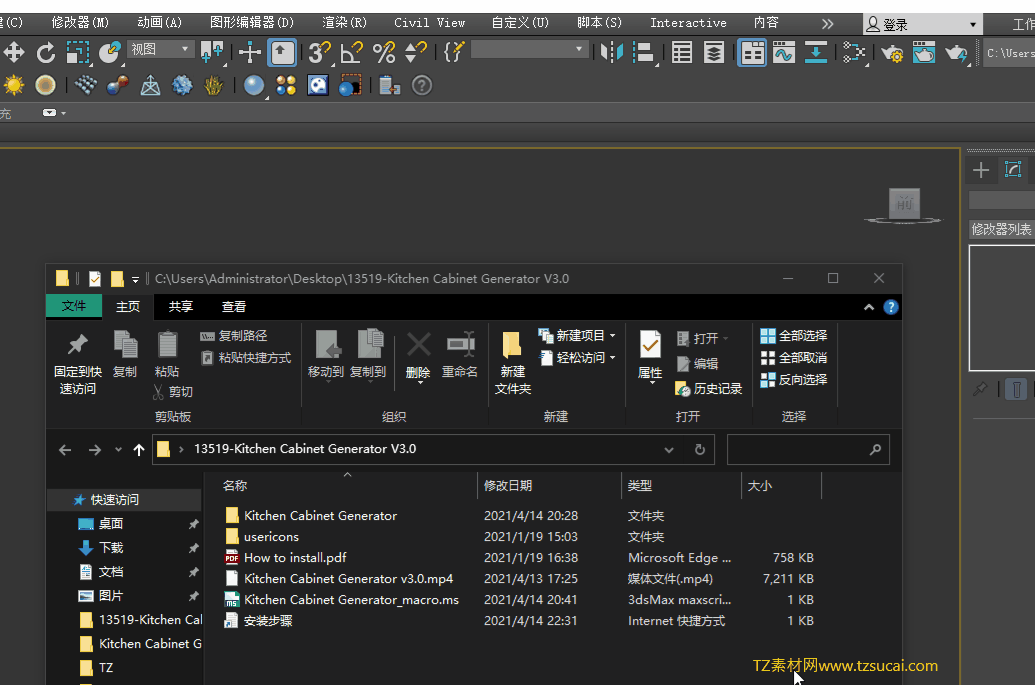Open the Curve Editor icon
Viewport: 1035px width, 685px height.
tap(784, 51)
